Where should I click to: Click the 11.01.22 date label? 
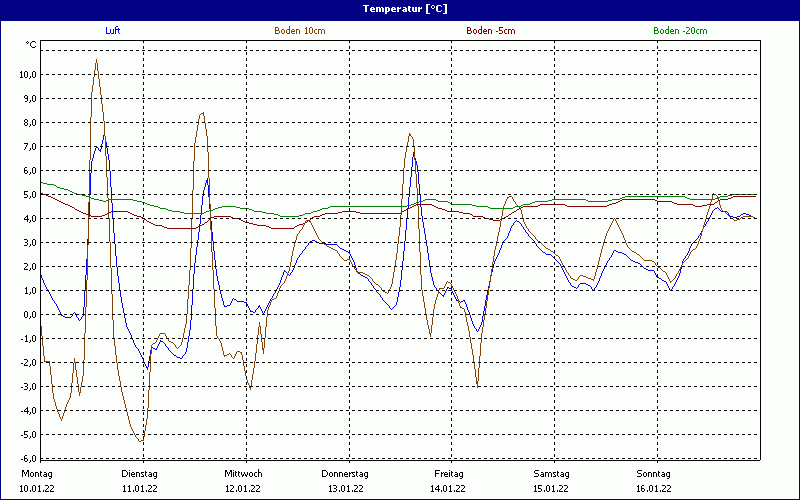point(139,489)
